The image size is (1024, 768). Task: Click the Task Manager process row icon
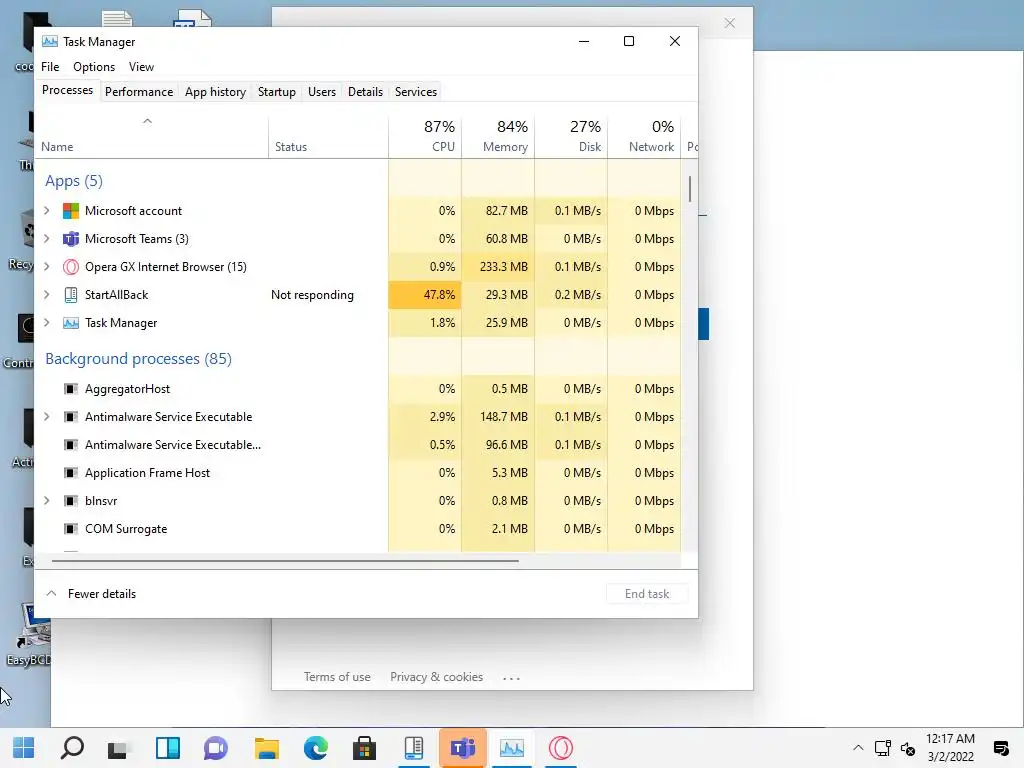(71, 323)
